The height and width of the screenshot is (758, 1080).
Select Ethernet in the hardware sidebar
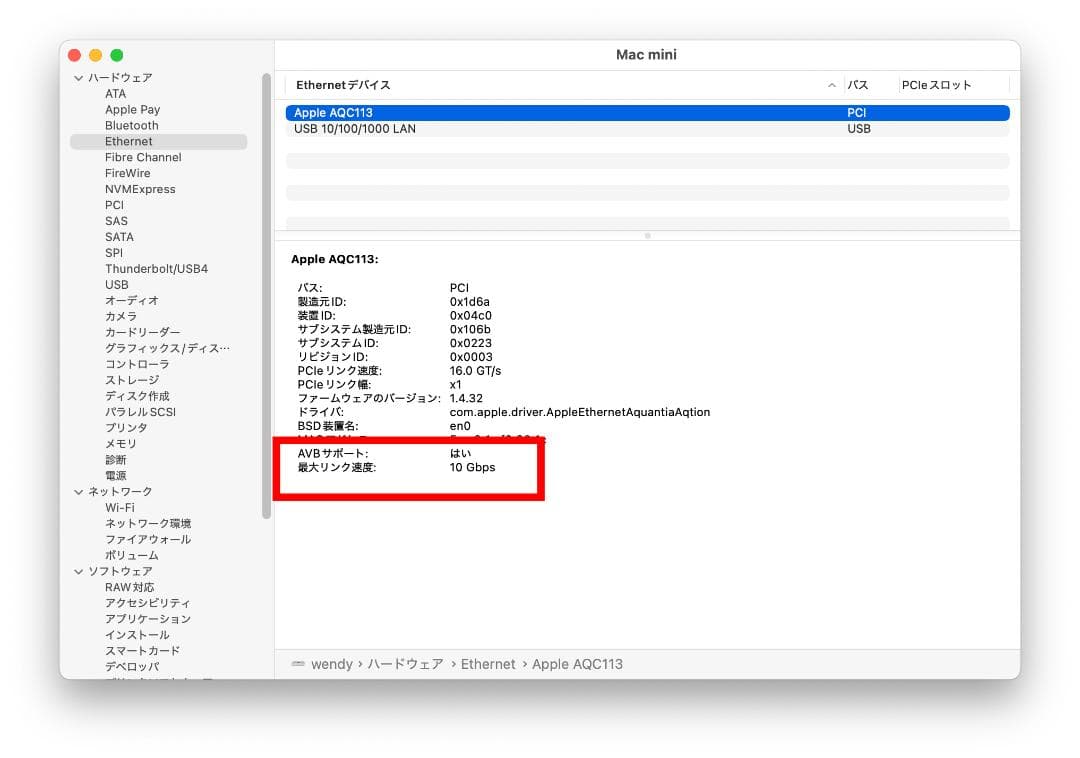(x=128, y=141)
